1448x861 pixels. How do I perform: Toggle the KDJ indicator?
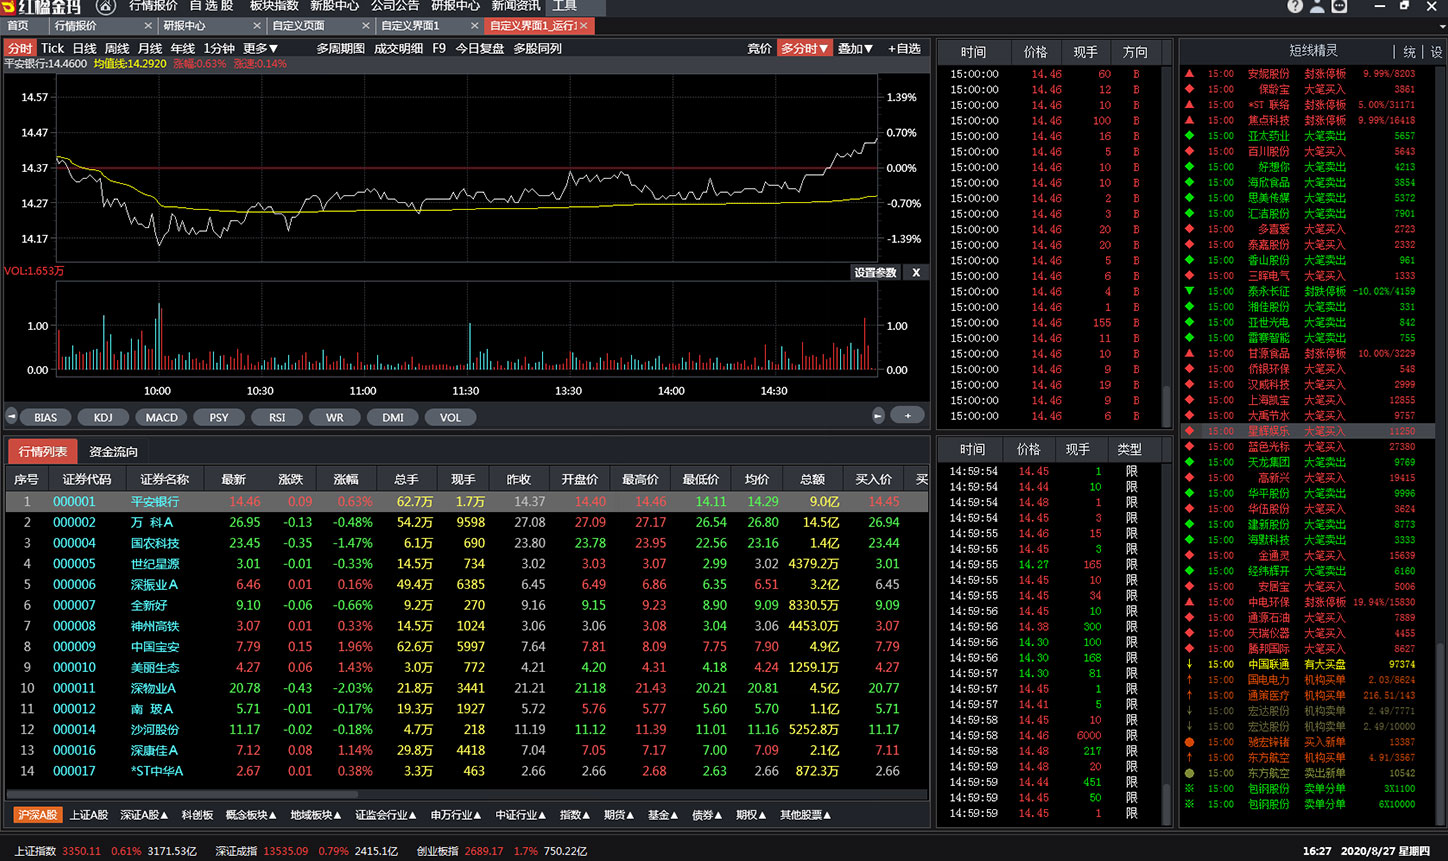(x=103, y=418)
